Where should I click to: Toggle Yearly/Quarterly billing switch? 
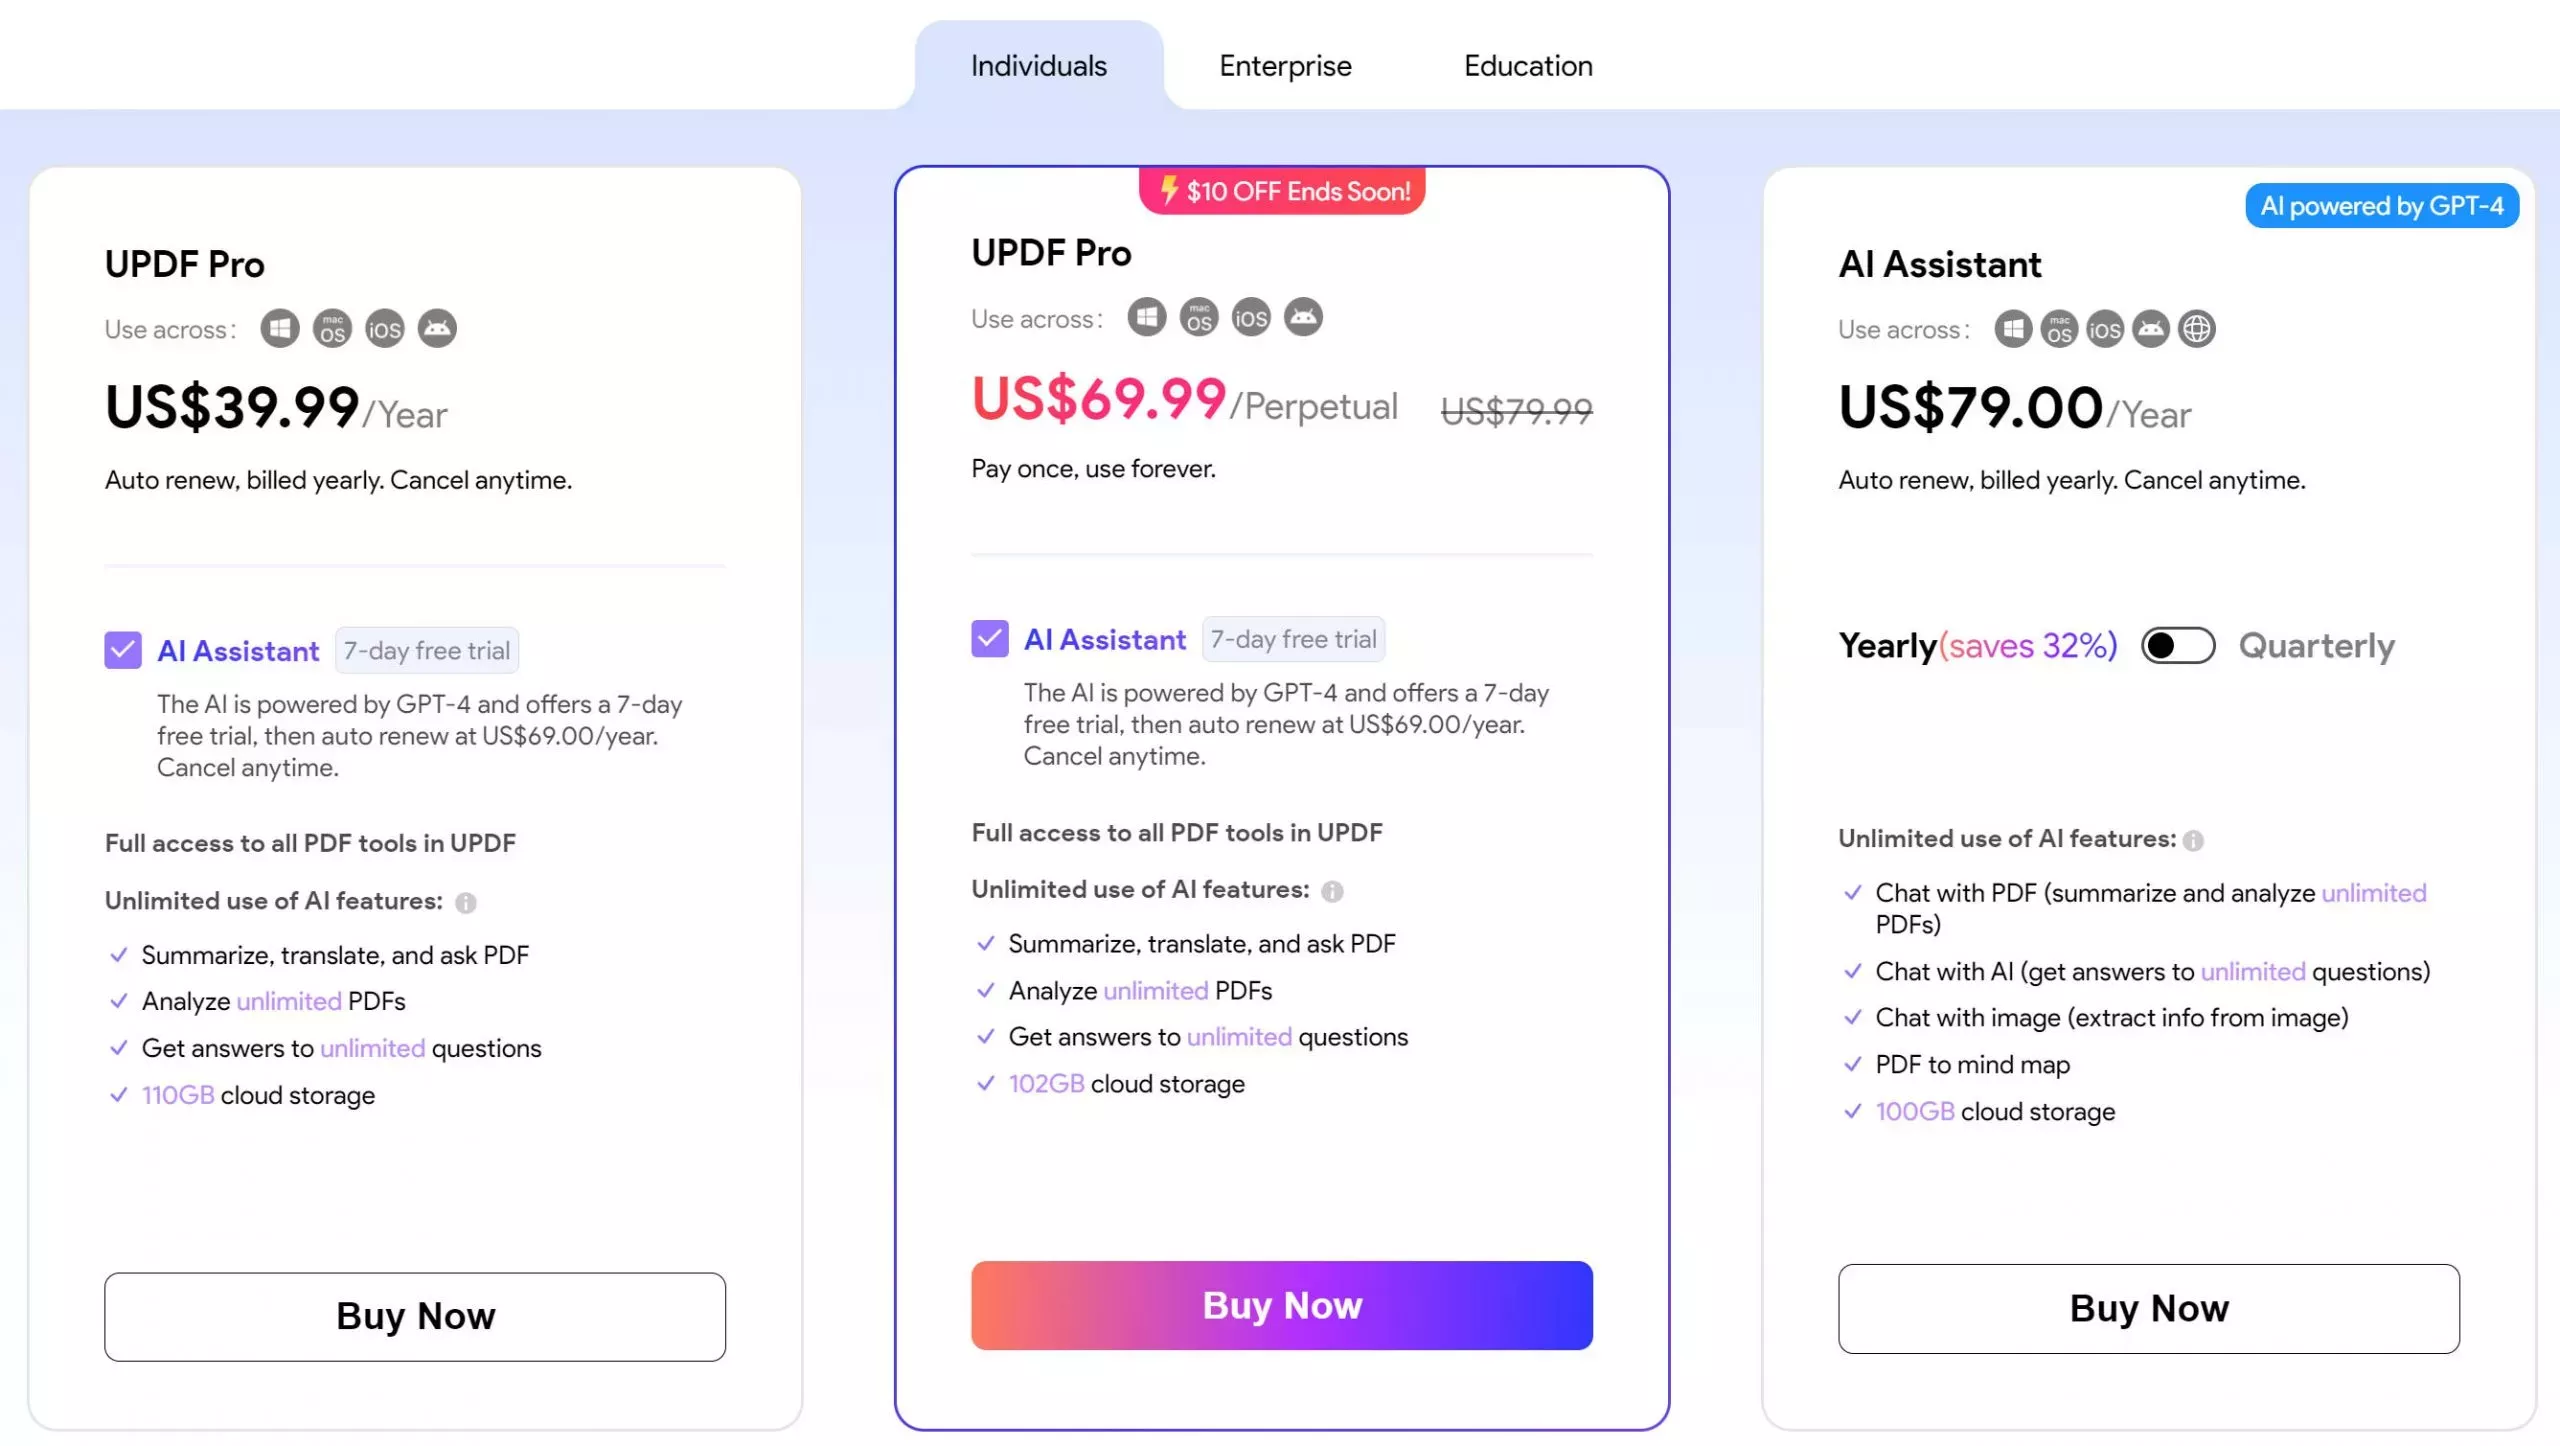(x=2177, y=646)
